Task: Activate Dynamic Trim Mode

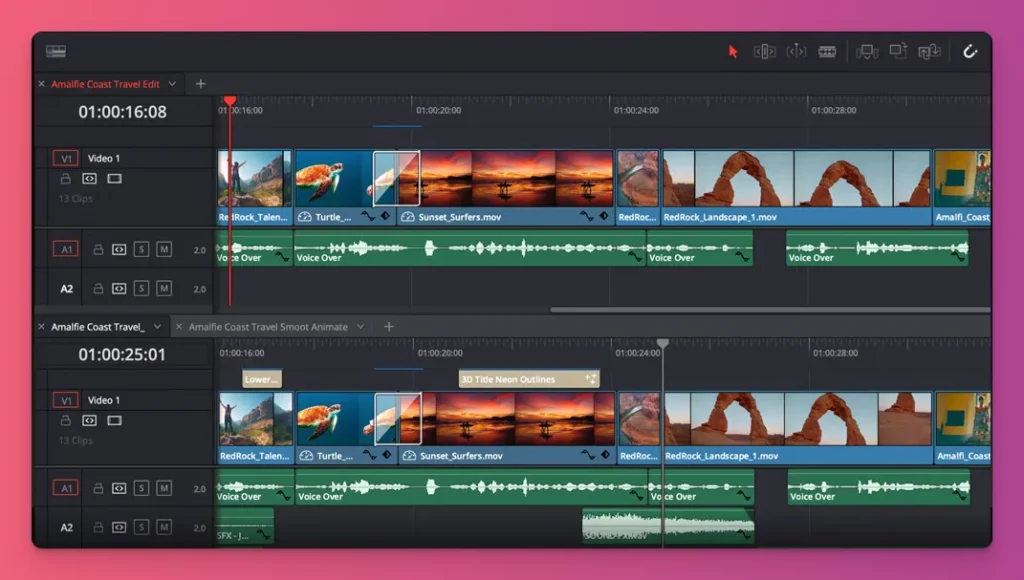Action: point(796,50)
